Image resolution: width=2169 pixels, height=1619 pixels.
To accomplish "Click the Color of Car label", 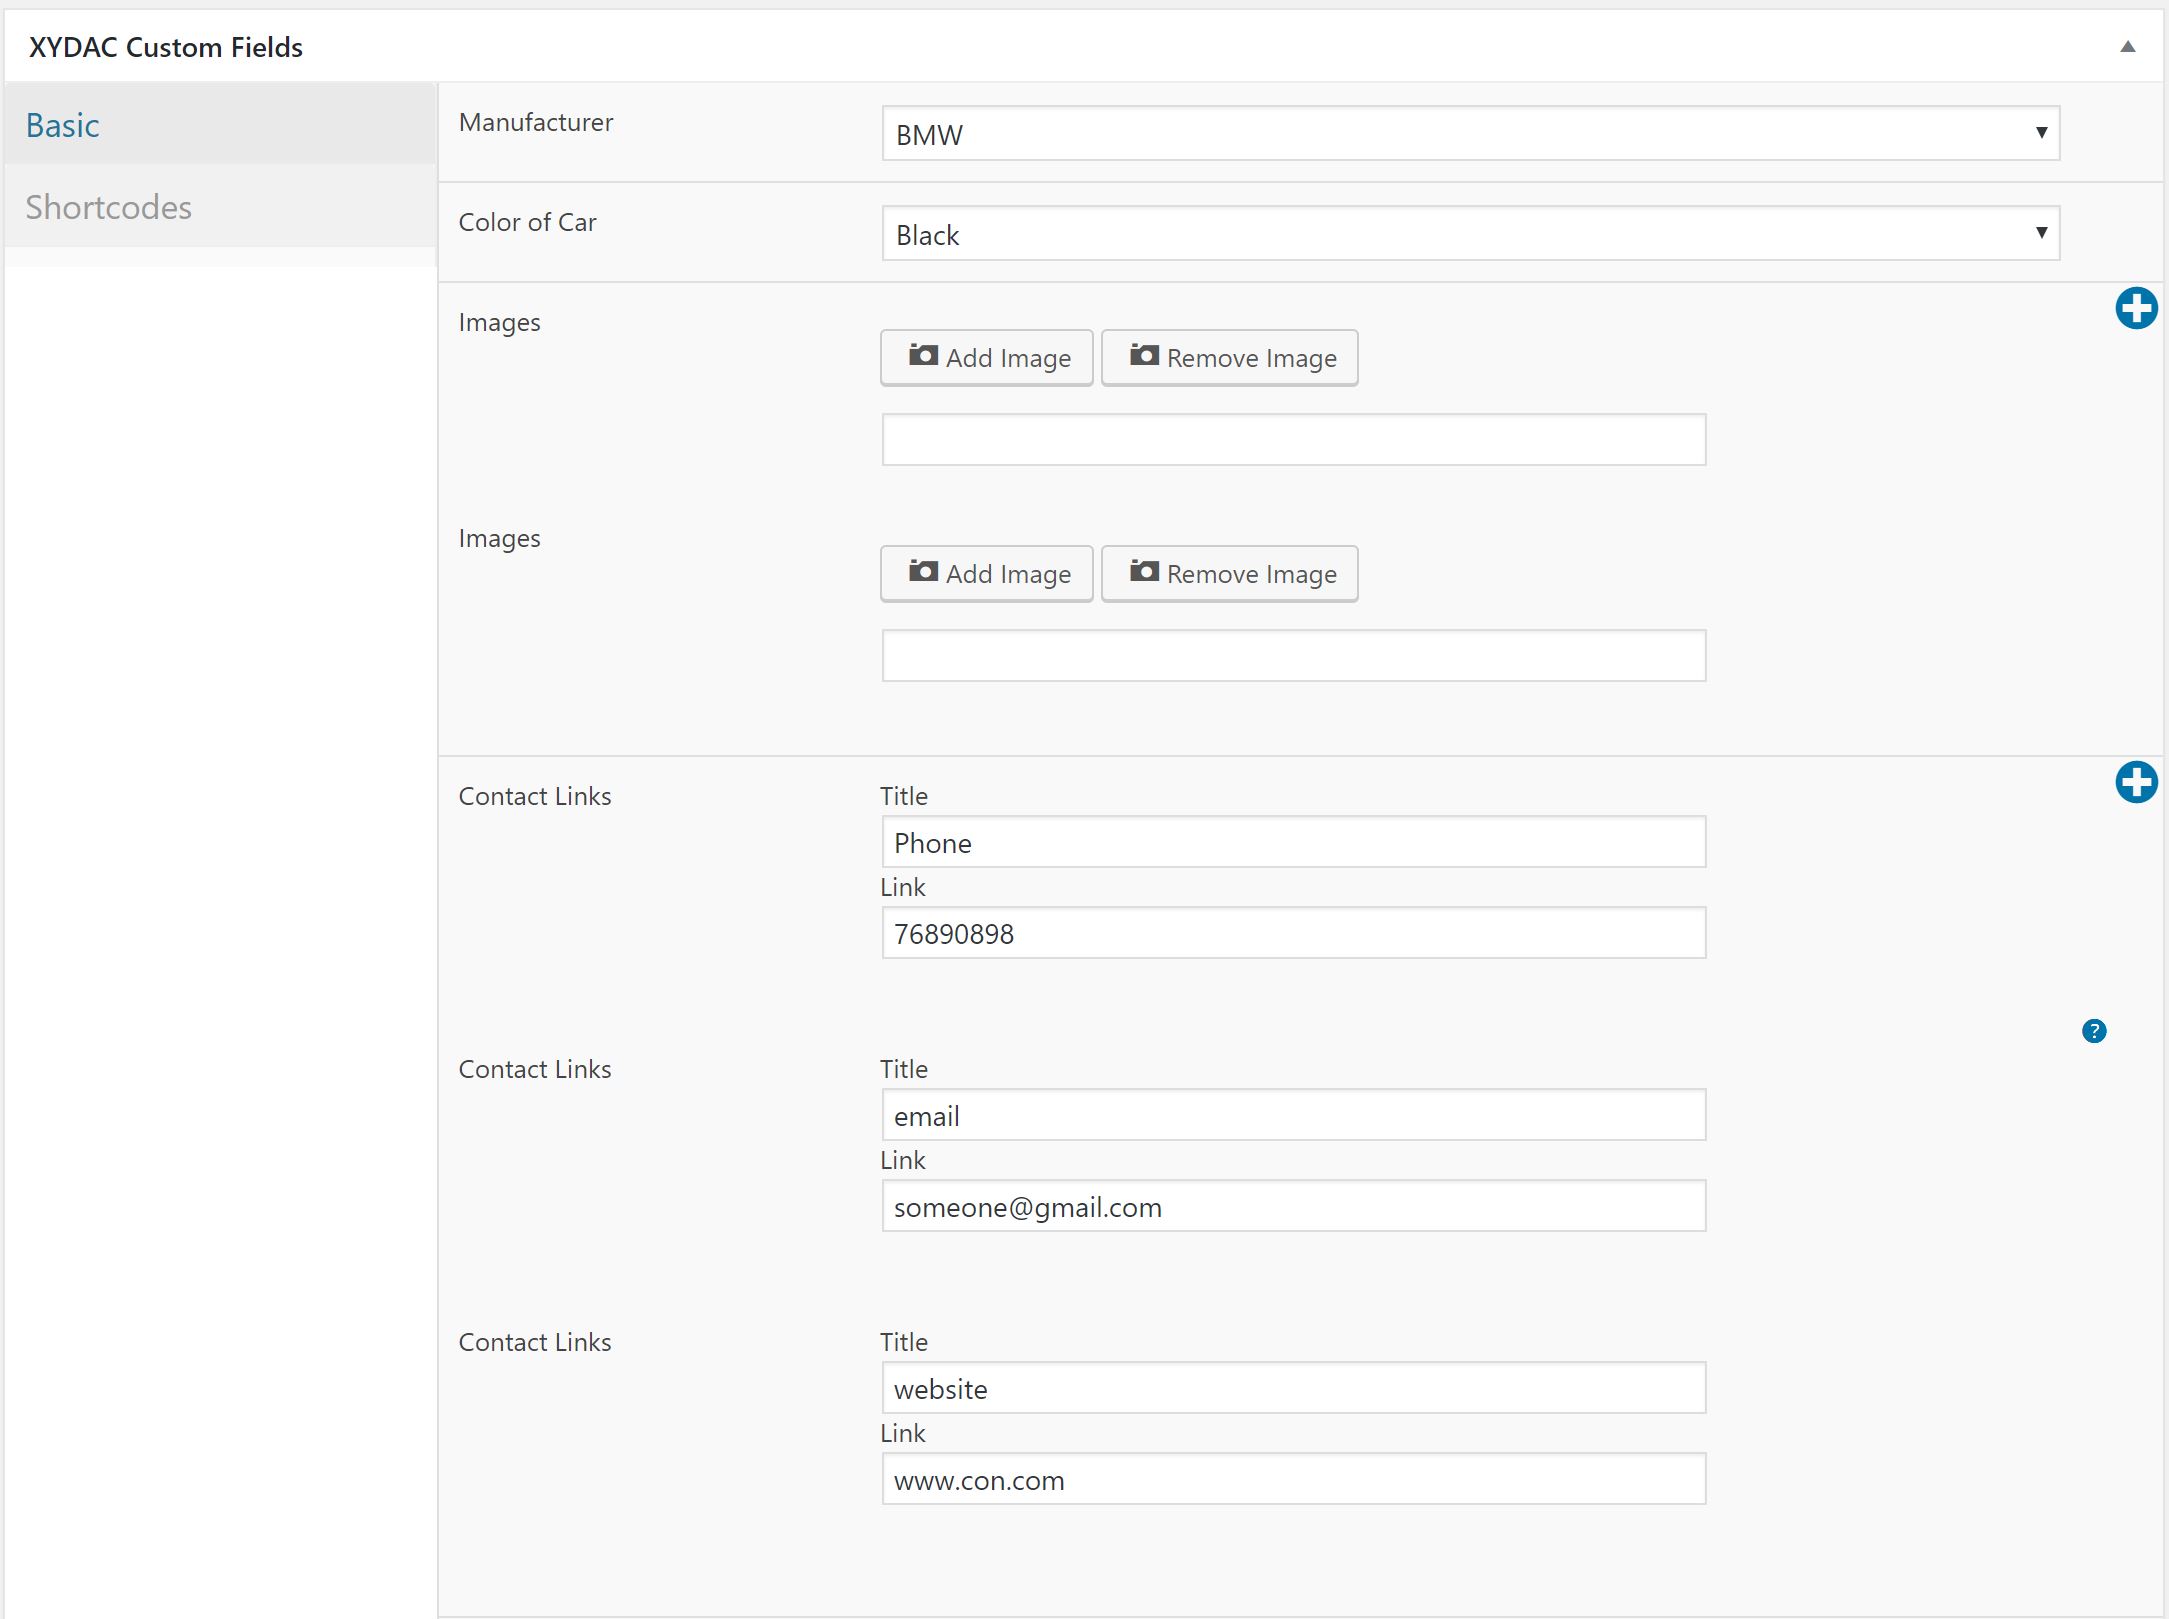I will point(527,222).
